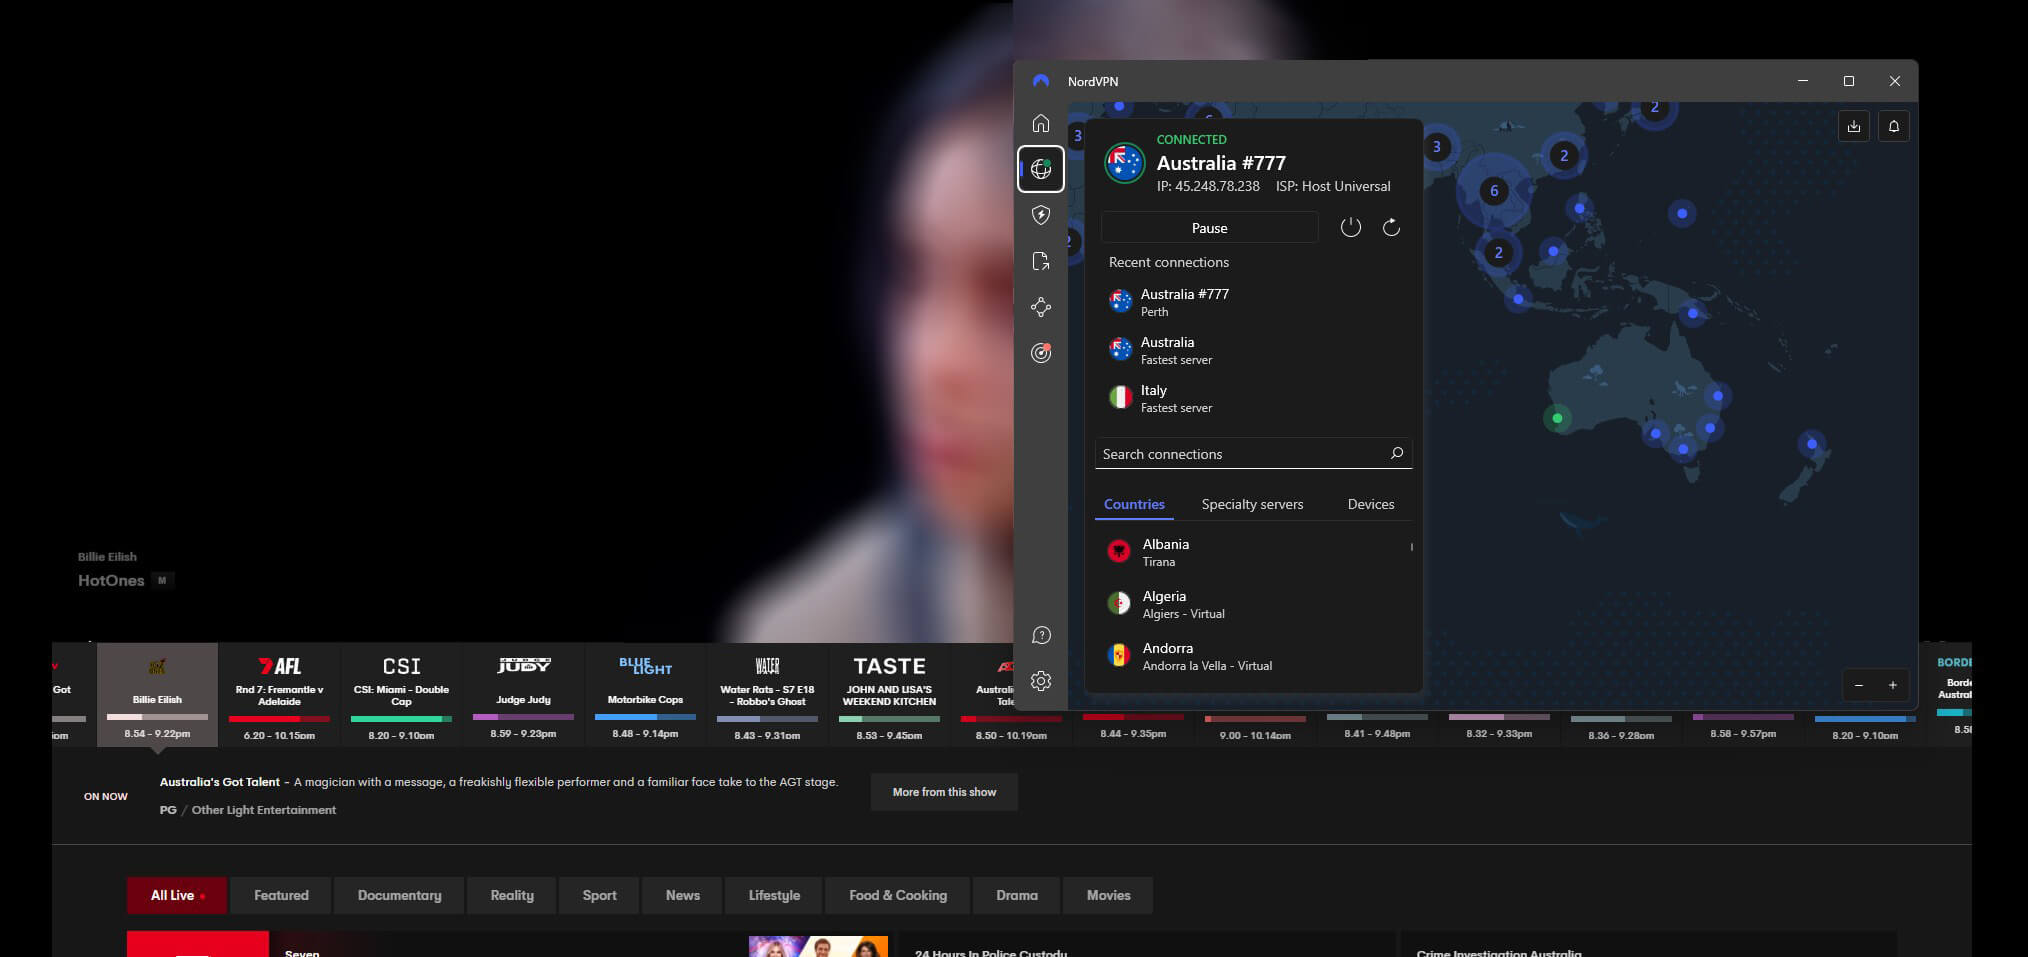Open NordVPN settings gear icon
This screenshot has width=2028, height=957.
click(x=1041, y=681)
